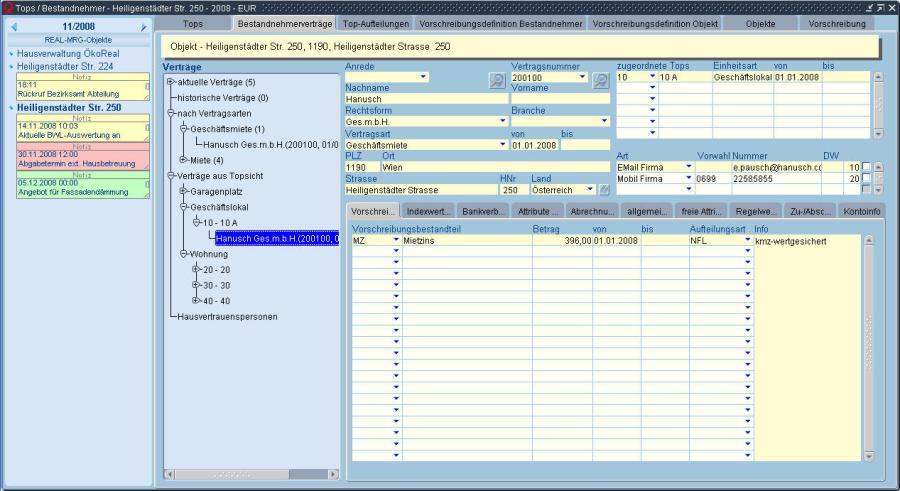Open Land Österreich dropdown
The image size is (900, 491).
pyautogui.click(x=590, y=190)
